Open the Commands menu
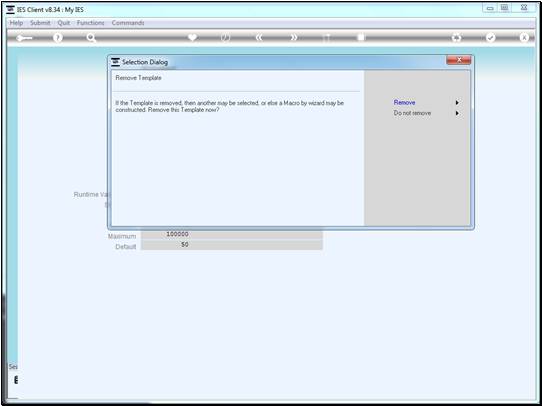Screen dimensions: 542x406 pos(128,23)
